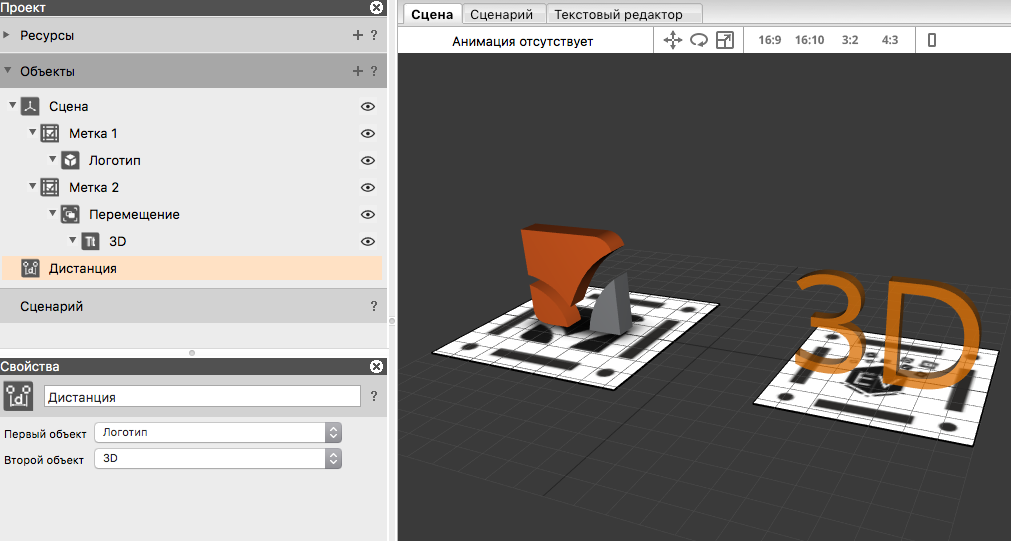Collapse the Метка 2 tree node
Image resolution: width=1011 pixels, height=541 pixels.
(x=33, y=187)
